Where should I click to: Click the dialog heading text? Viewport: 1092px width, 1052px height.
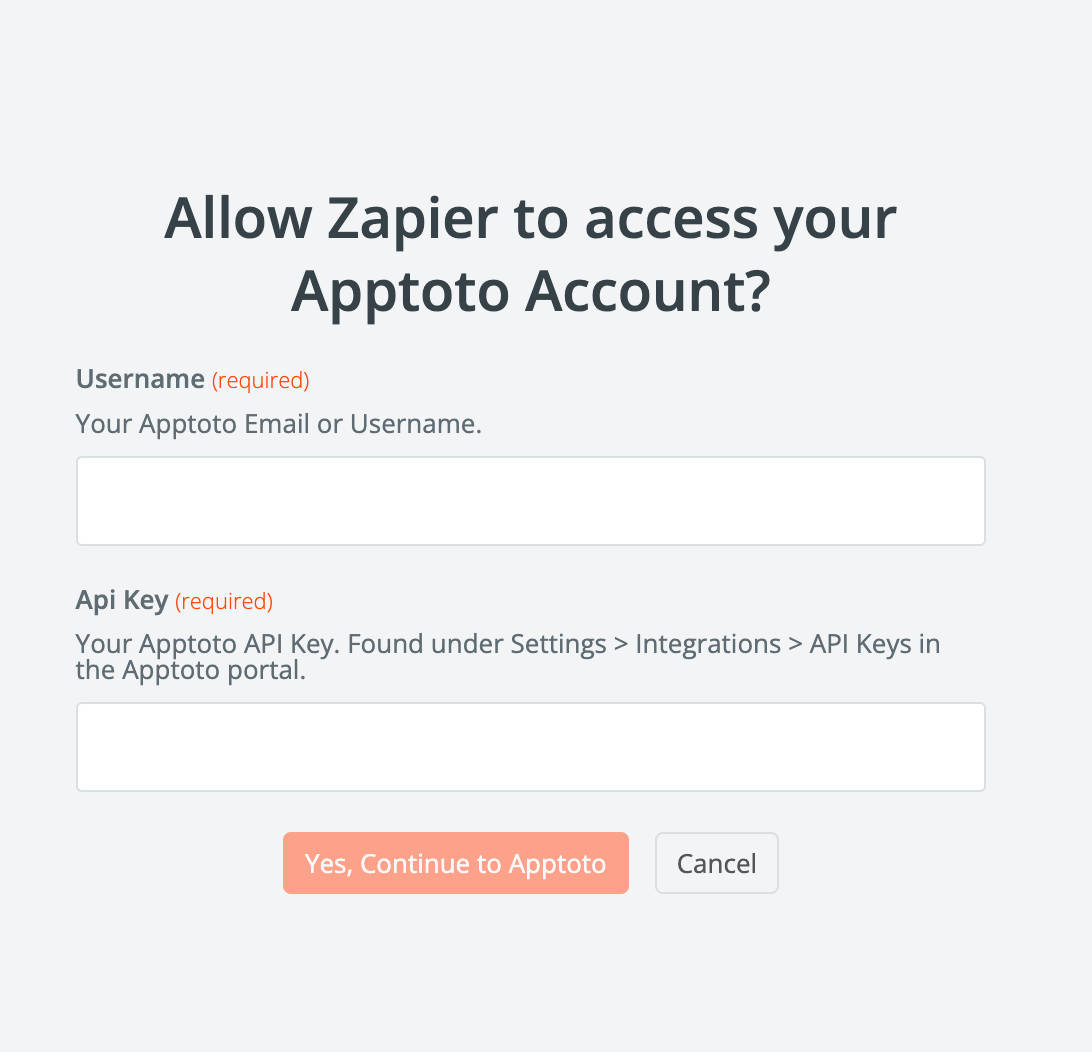tap(530, 255)
